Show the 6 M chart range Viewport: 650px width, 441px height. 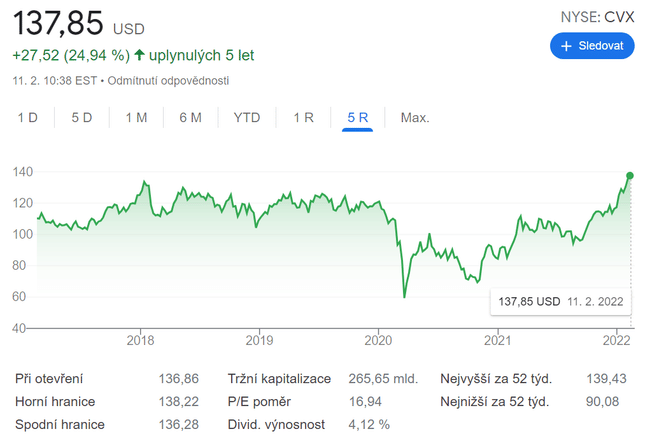click(x=191, y=118)
